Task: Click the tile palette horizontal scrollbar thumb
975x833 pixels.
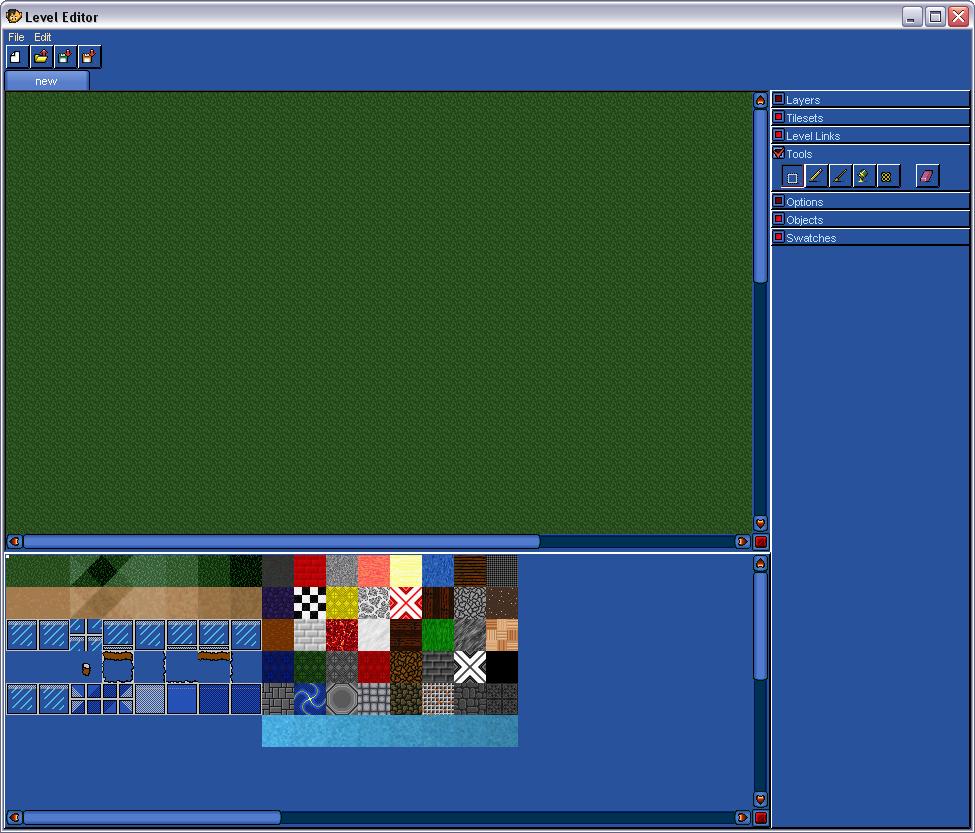Action: 152,817
